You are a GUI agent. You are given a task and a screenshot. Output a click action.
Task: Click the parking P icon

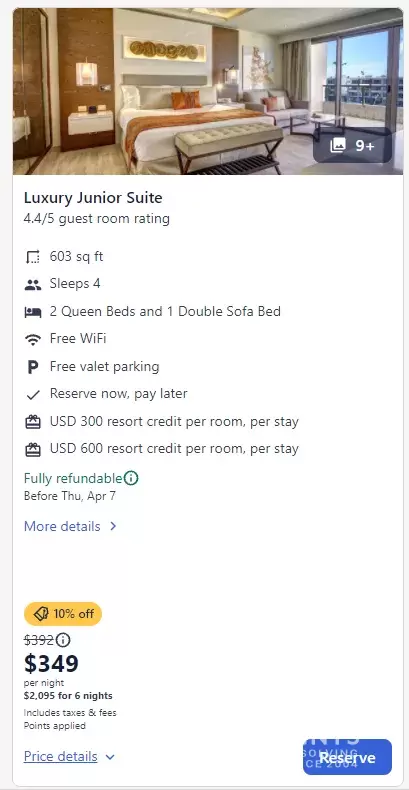[x=32, y=367]
